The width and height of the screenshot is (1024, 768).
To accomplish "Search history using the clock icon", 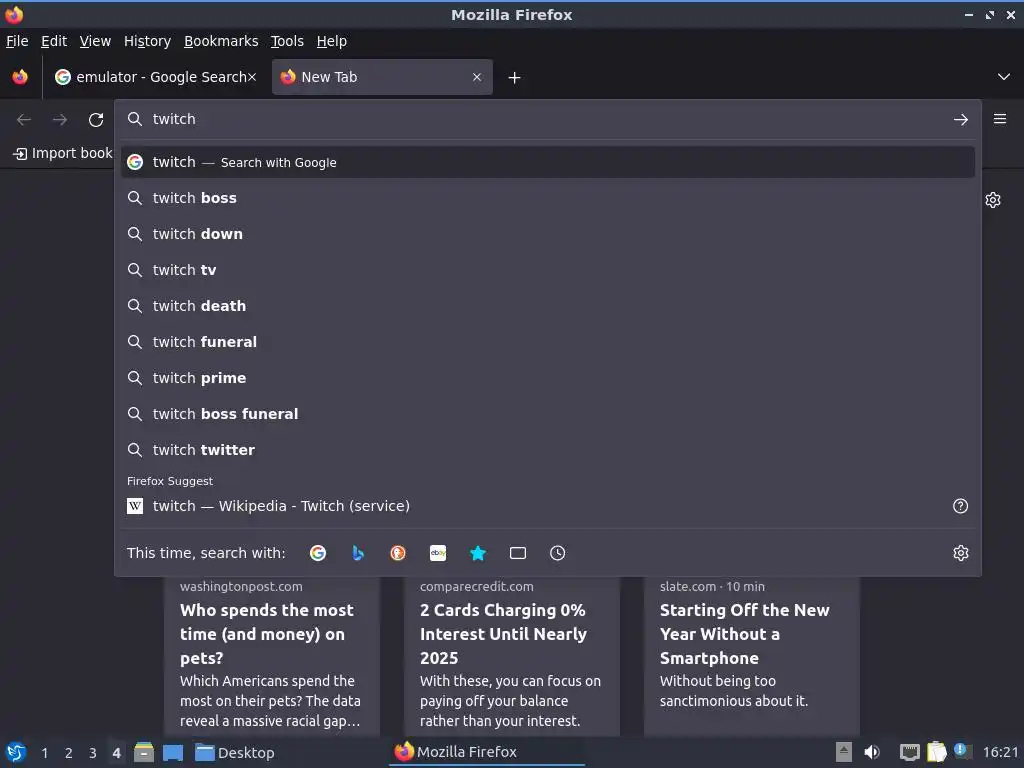I will 558,553.
